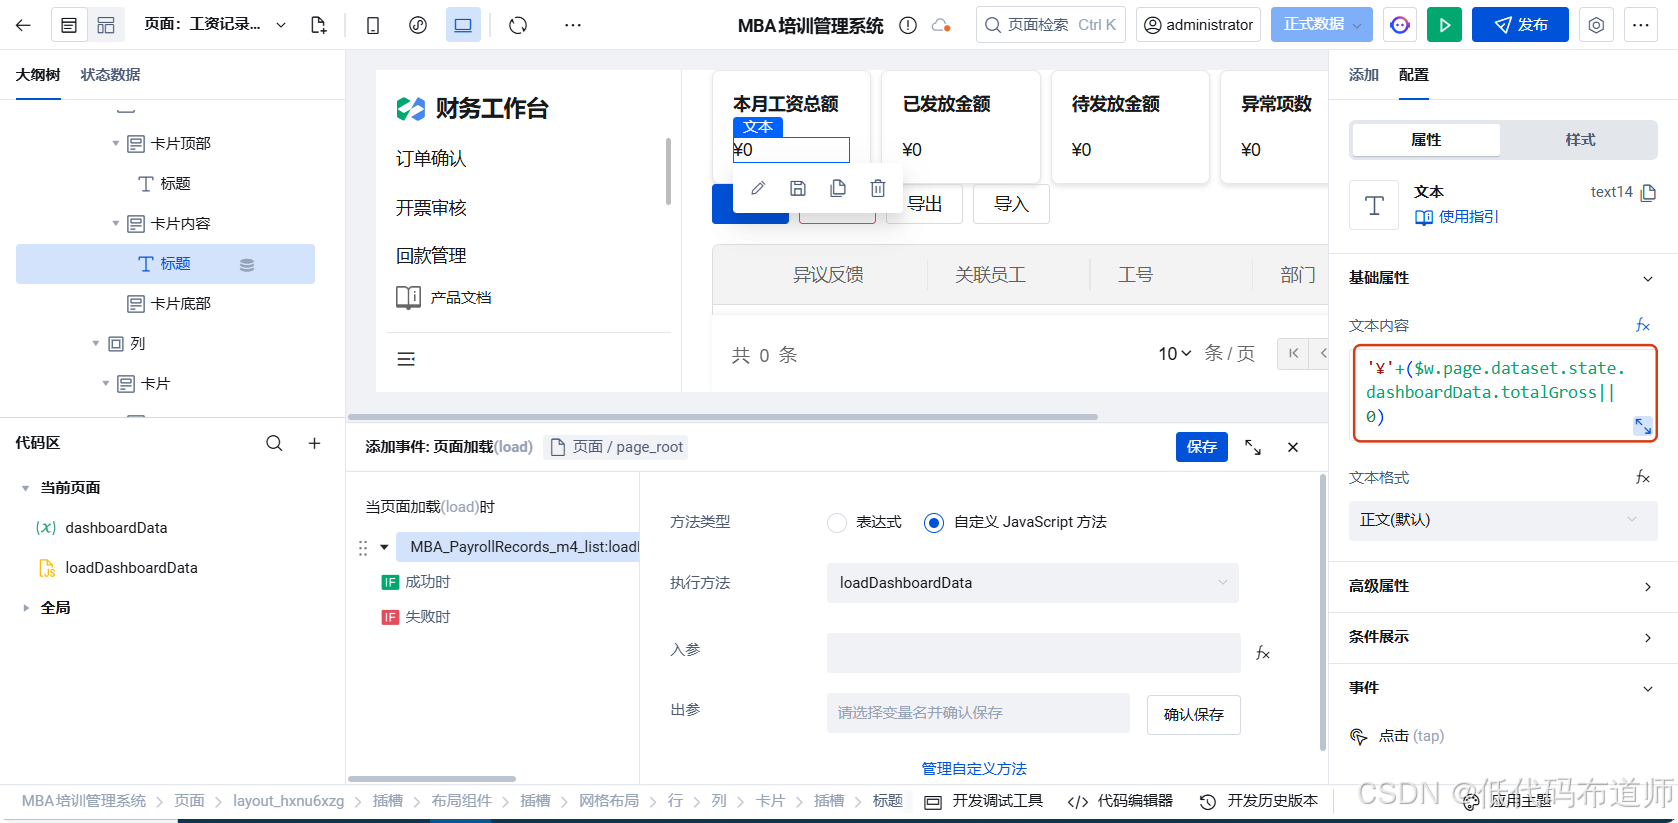This screenshot has width=1678, height=823.
Task: Open 开发调试工具 in bottom bar
Action: tap(984, 801)
